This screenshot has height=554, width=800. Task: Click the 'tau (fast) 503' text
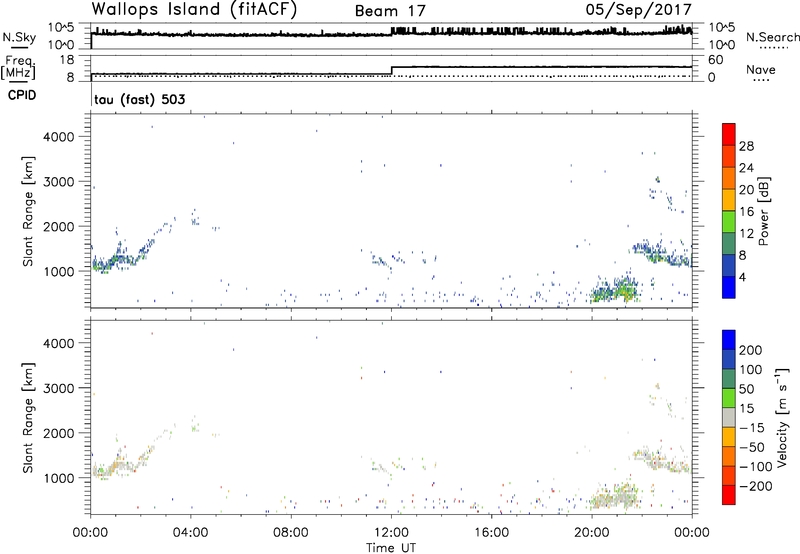tap(140, 99)
